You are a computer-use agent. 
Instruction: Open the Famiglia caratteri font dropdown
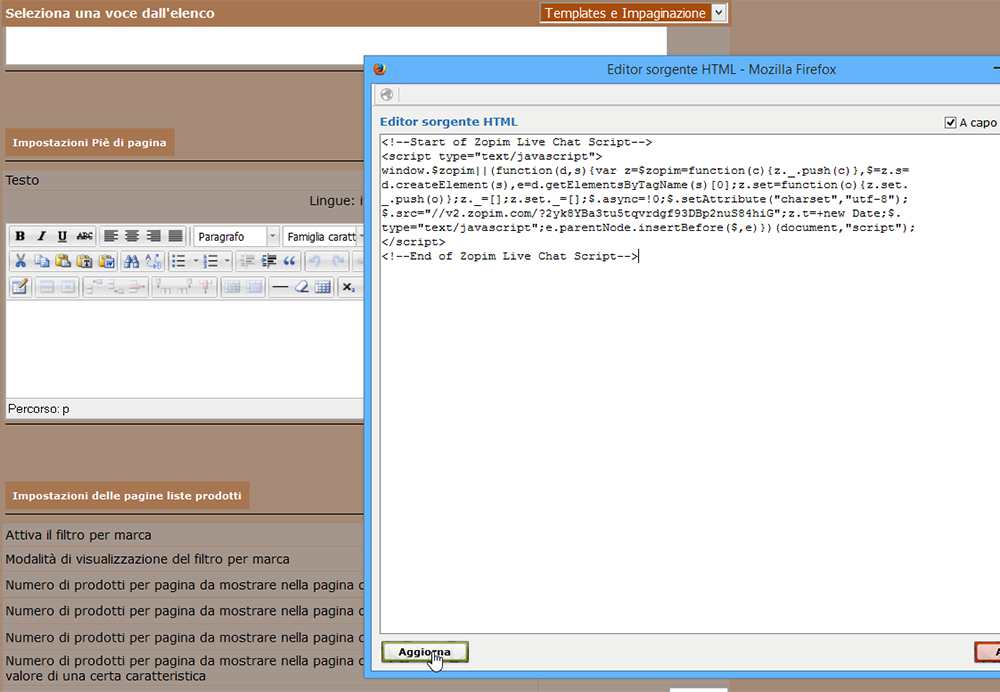[323, 237]
